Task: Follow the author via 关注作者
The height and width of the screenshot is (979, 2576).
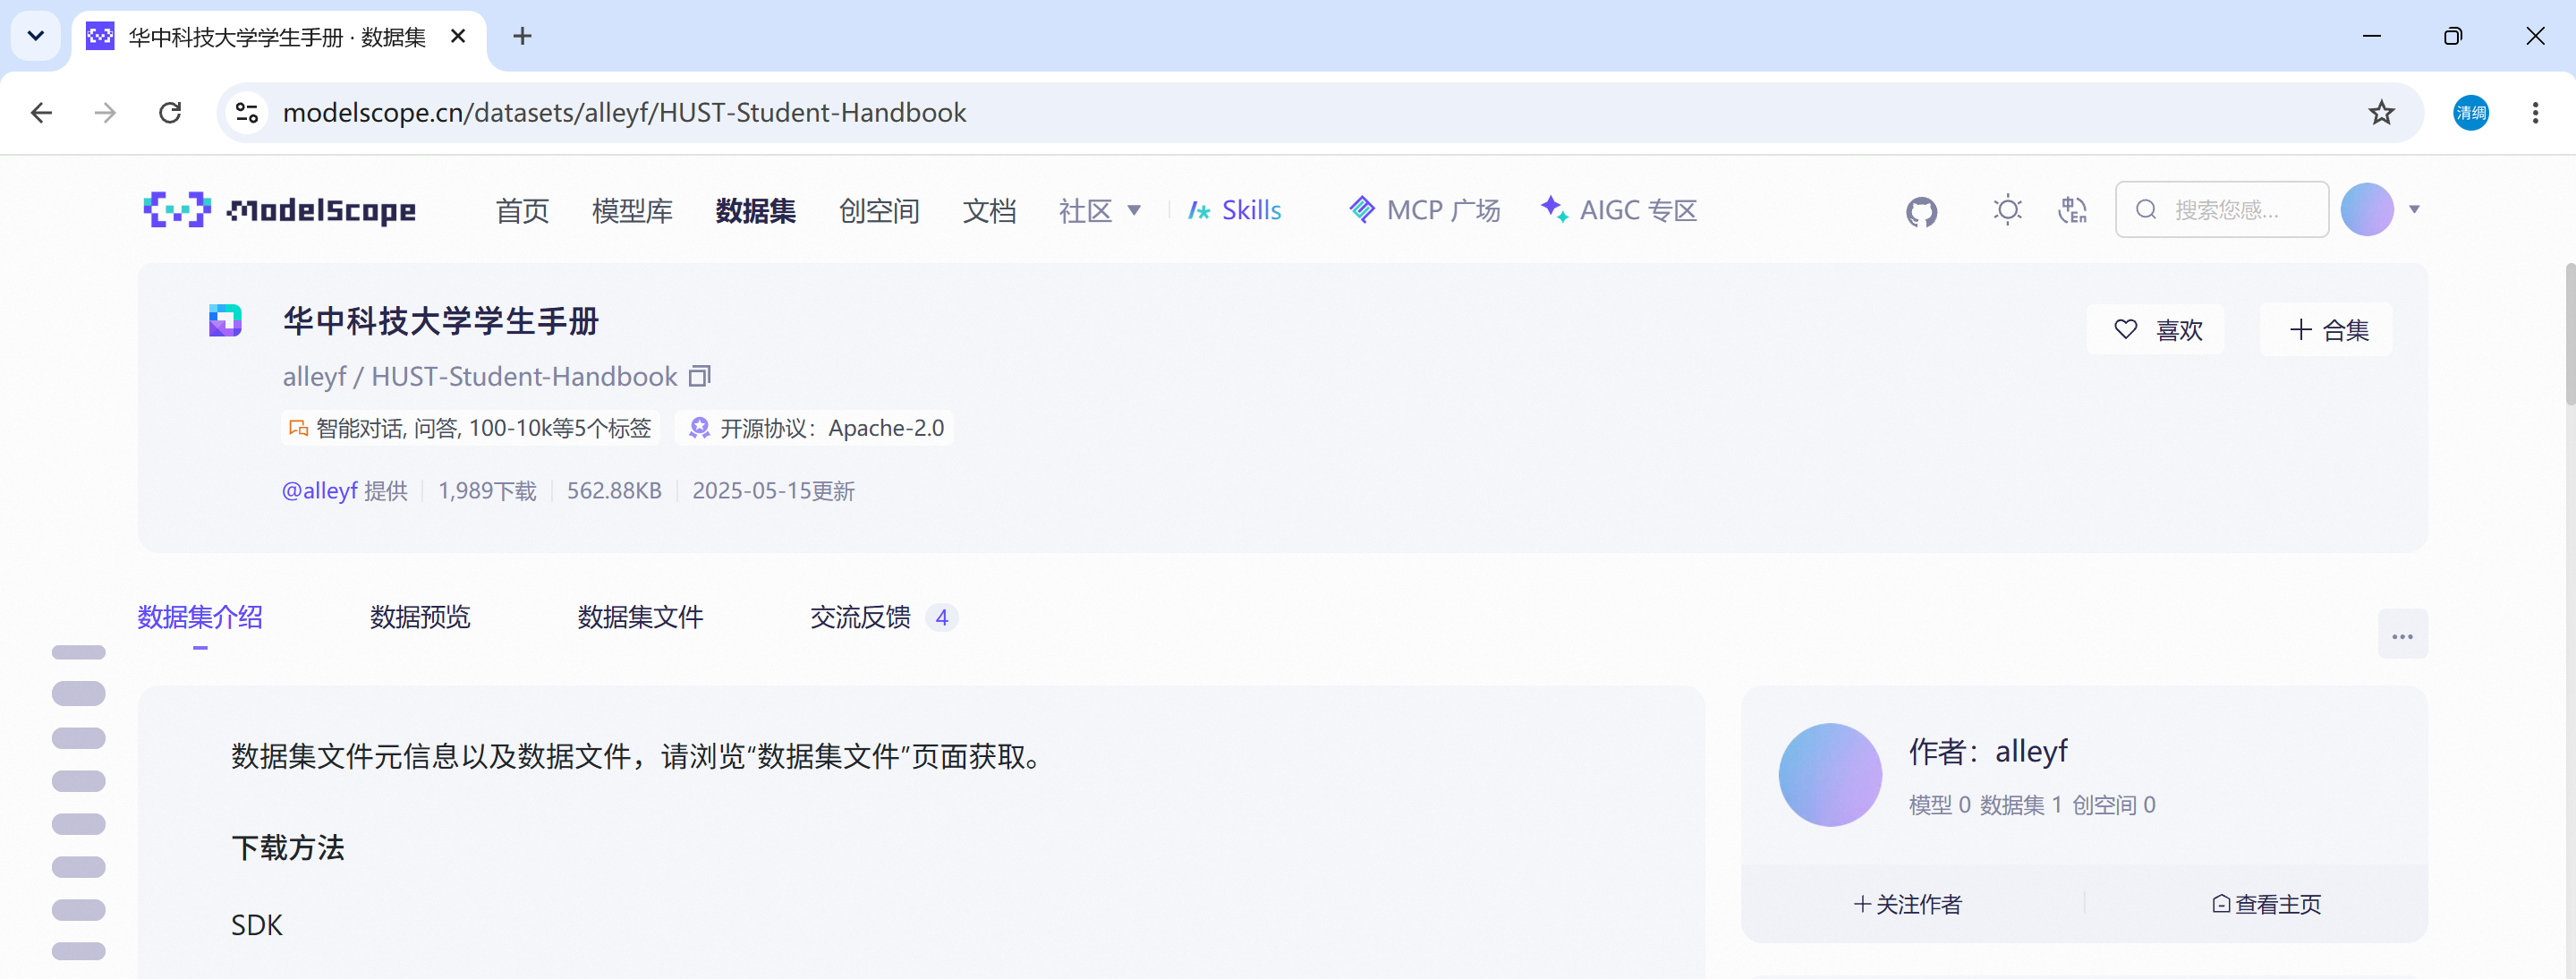Action: [1907, 904]
